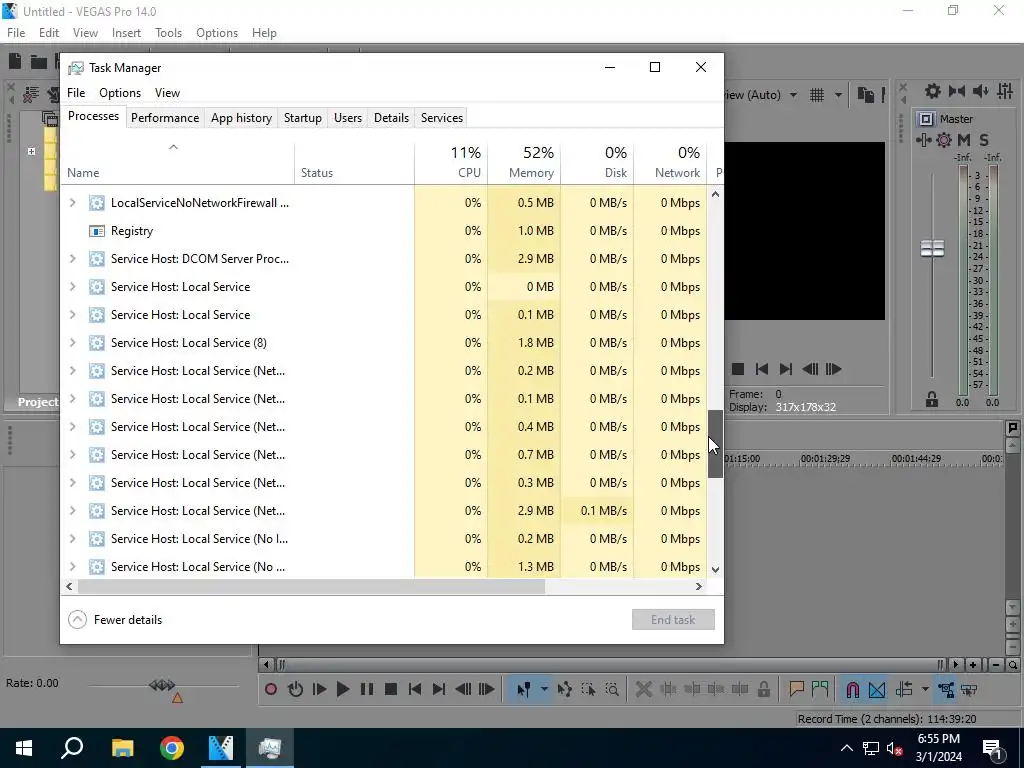This screenshot has height=768, width=1024.
Task: Select the Selection Edit tool in VEGAS
Action: 588,689
